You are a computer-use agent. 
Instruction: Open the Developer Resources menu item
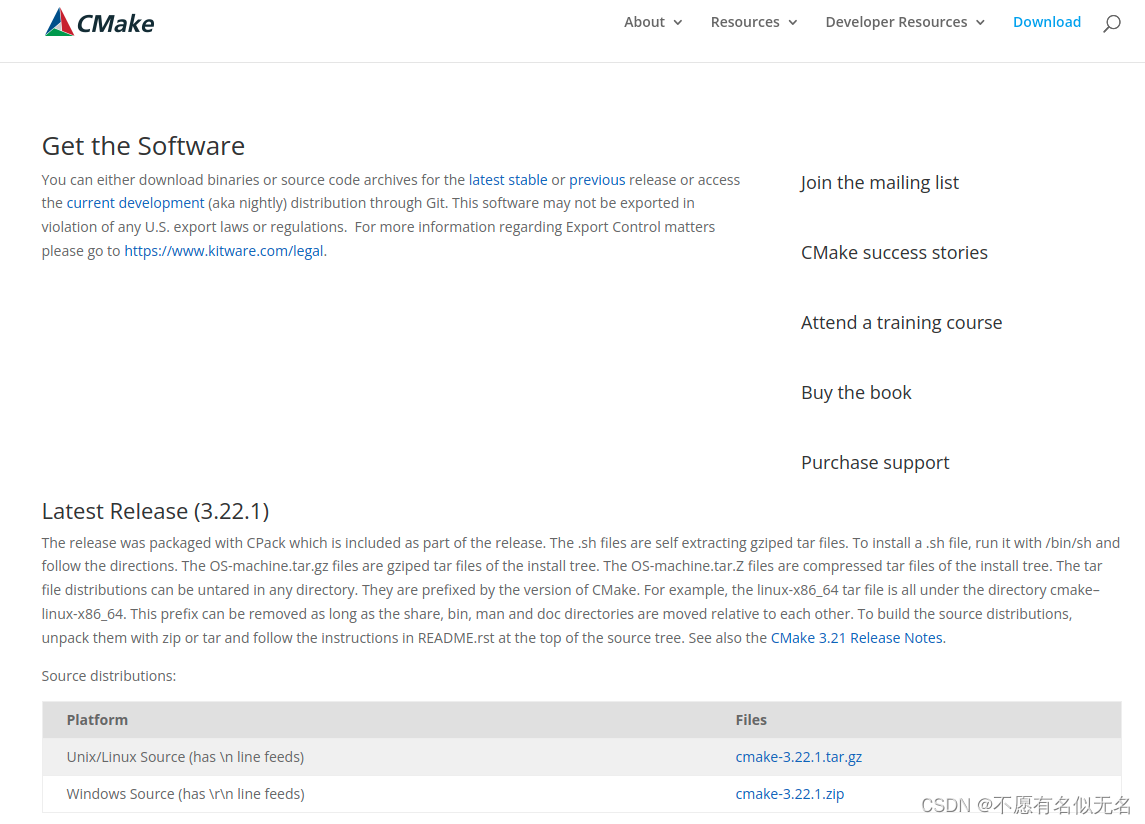point(896,22)
